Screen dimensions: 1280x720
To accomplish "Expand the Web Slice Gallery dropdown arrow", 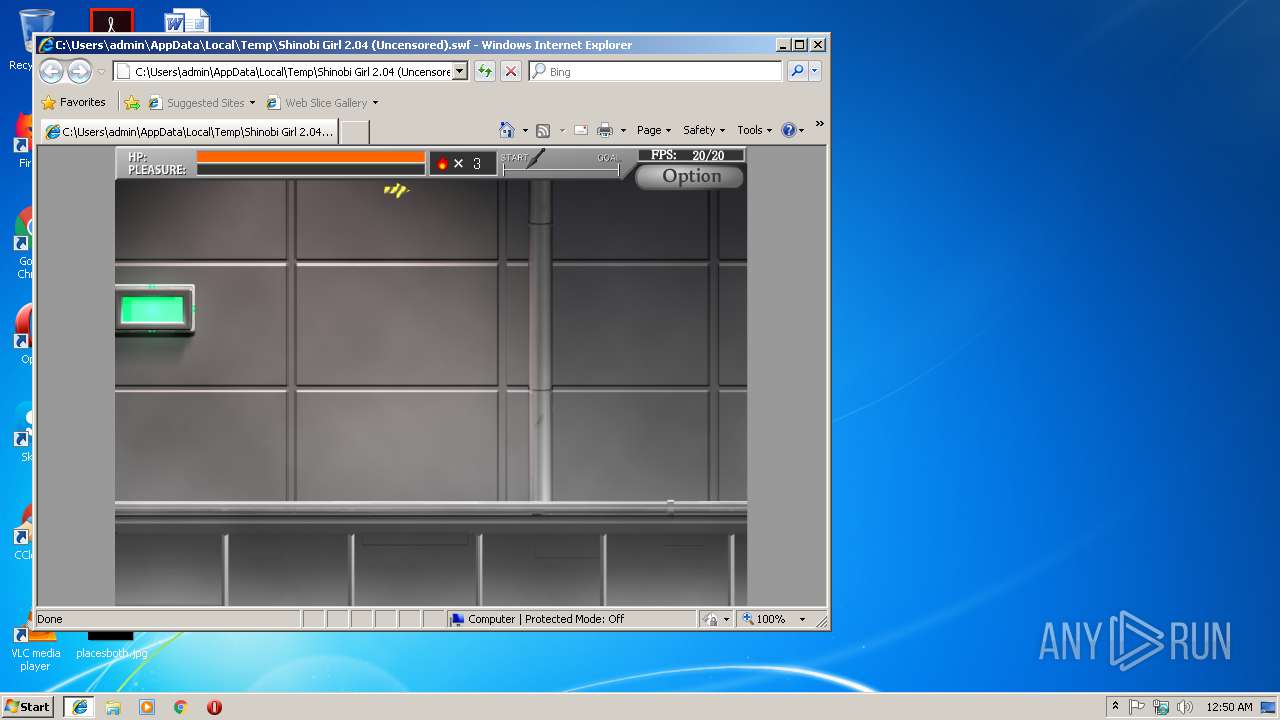I will pyautogui.click(x=376, y=103).
